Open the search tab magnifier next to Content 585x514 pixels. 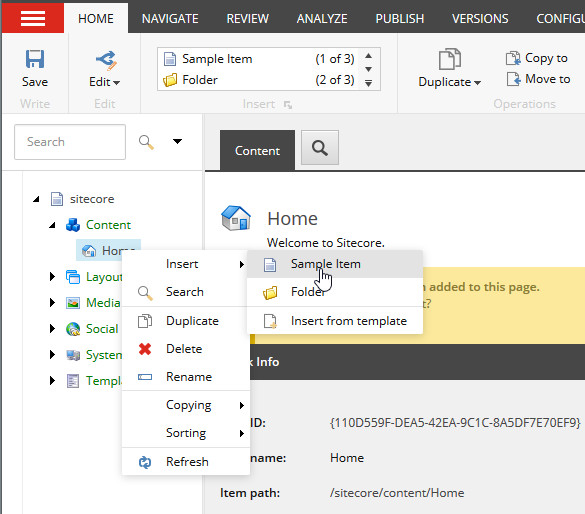(320, 148)
